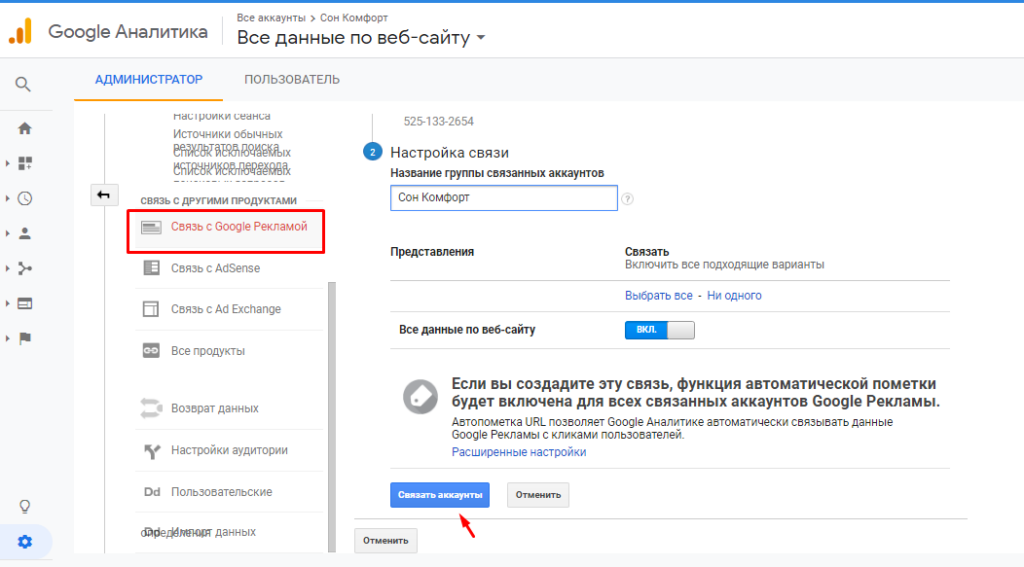Image resolution: width=1024 pixels, height=567 pixels.
Task: Open search with the magnifier icon
Action: (23, 84)
